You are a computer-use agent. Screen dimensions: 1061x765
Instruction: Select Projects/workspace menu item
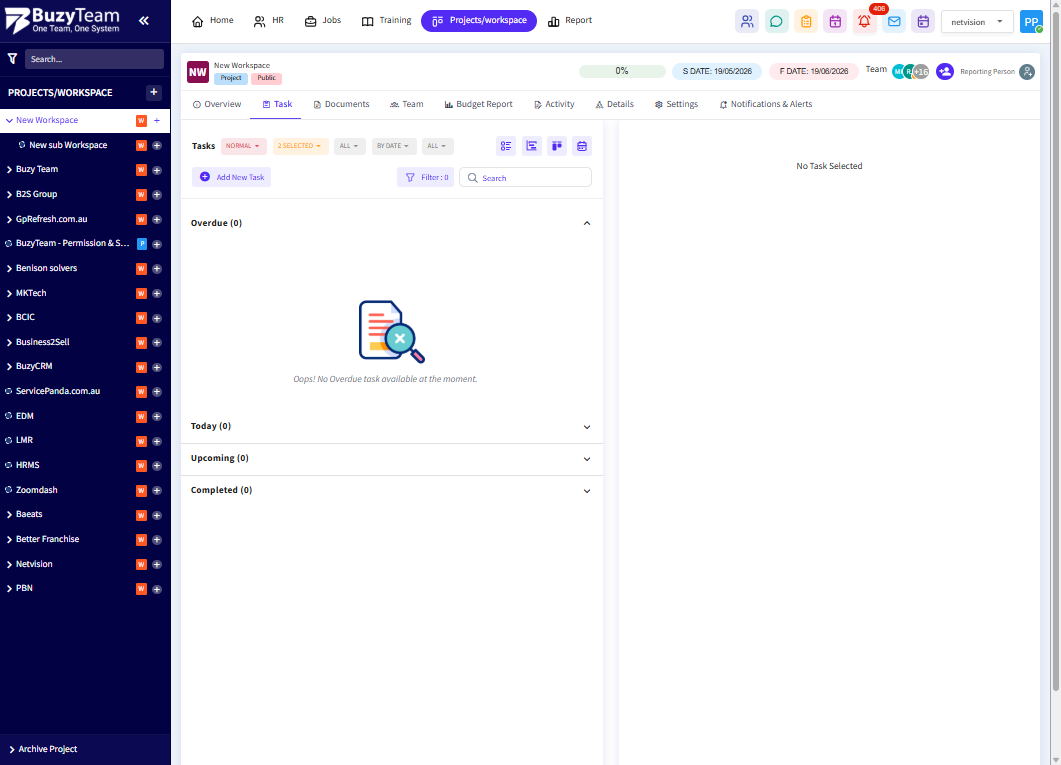pos(479,21)
